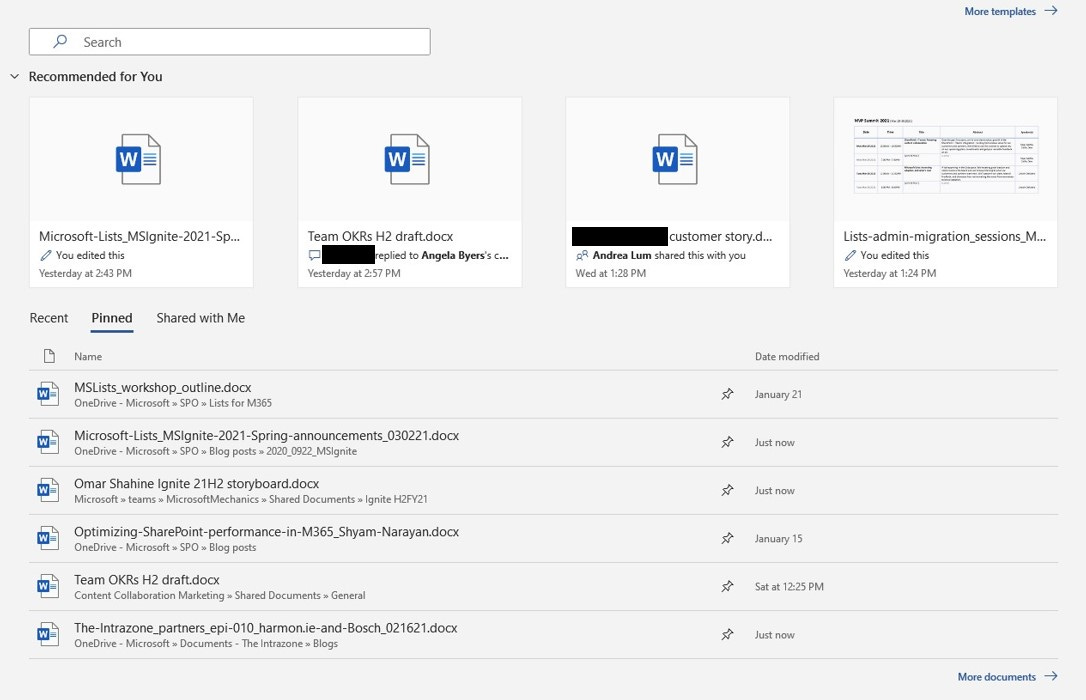Unpin Microsoft-Lists_MSIgnite-2021-Spring-announcements_030221.docx
Screen dimensions: 1086x700
coord(727,442)
